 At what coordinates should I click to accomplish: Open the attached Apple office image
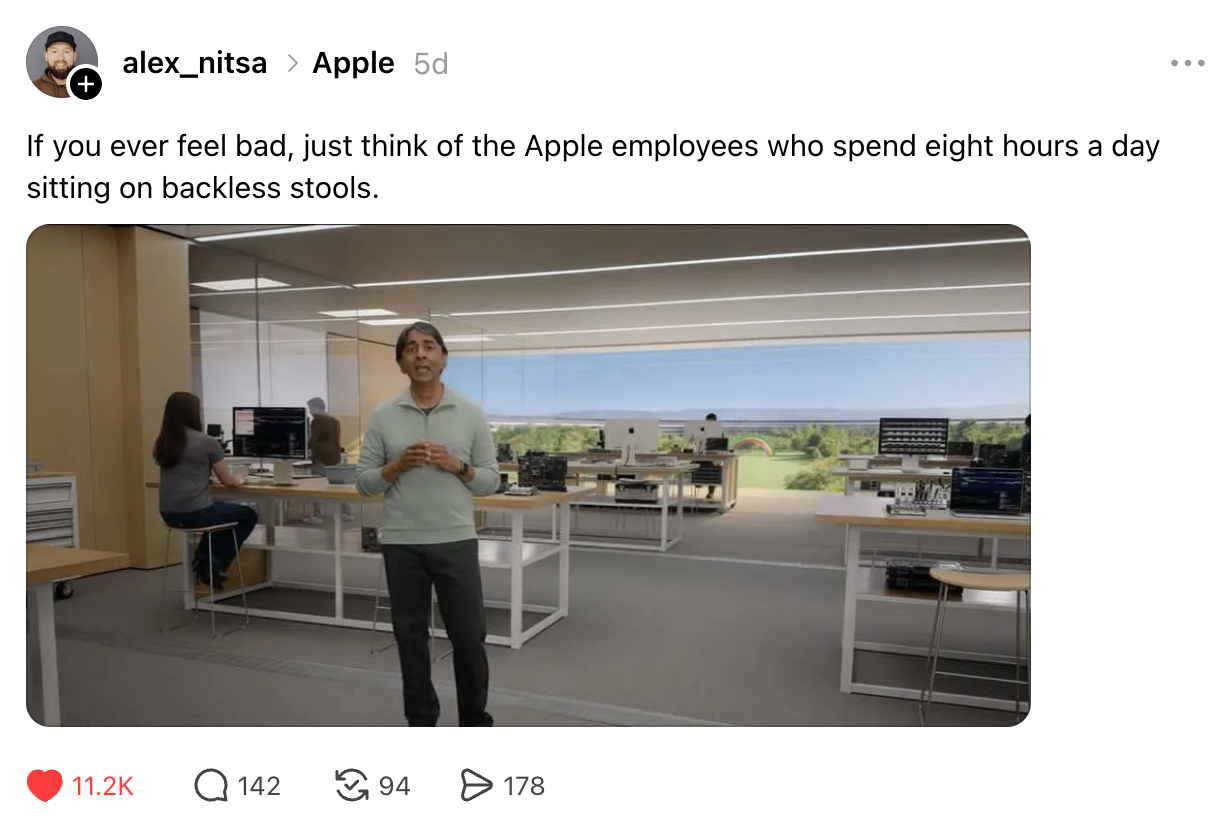(x=528, y=475)
